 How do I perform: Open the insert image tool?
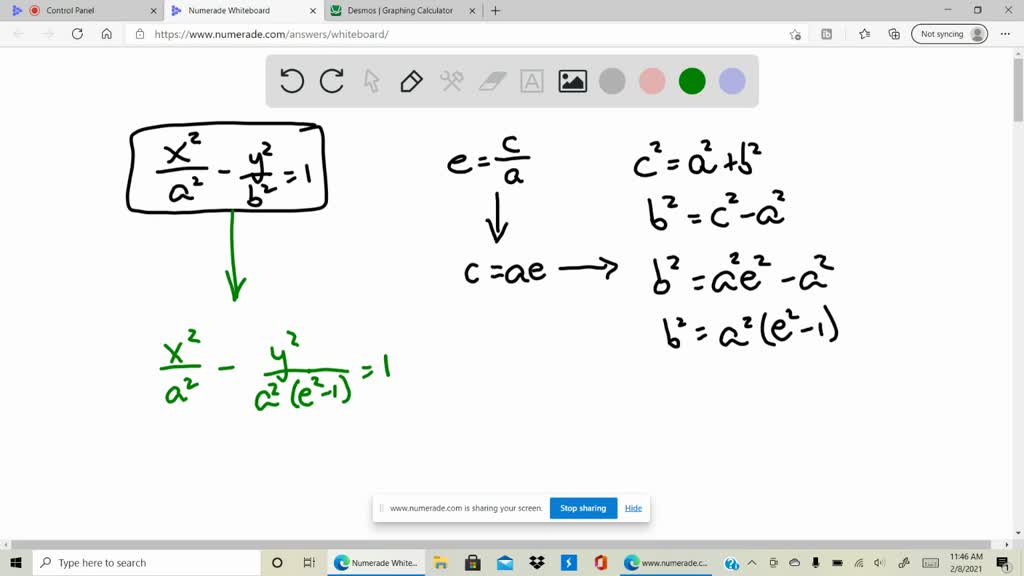pos(573,81)
